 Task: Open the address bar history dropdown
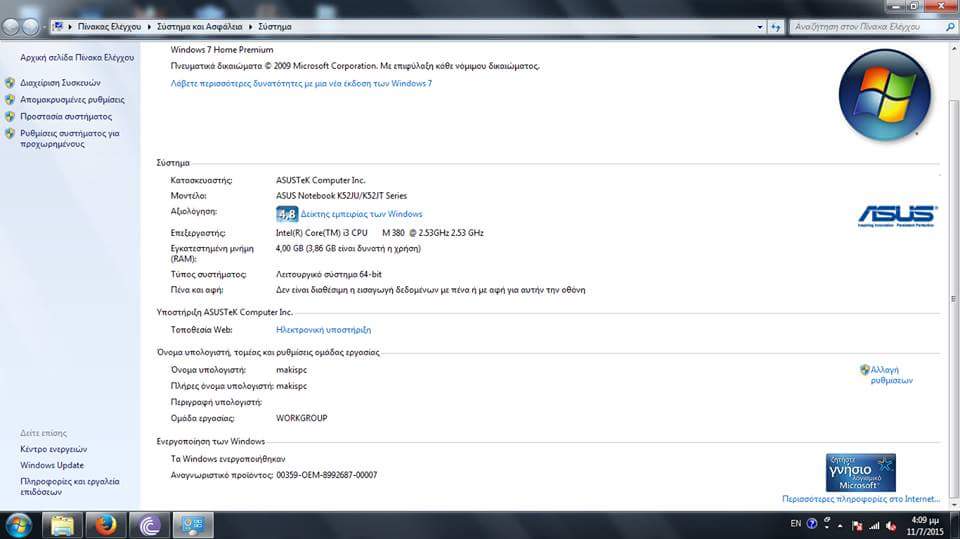(760, 27)
